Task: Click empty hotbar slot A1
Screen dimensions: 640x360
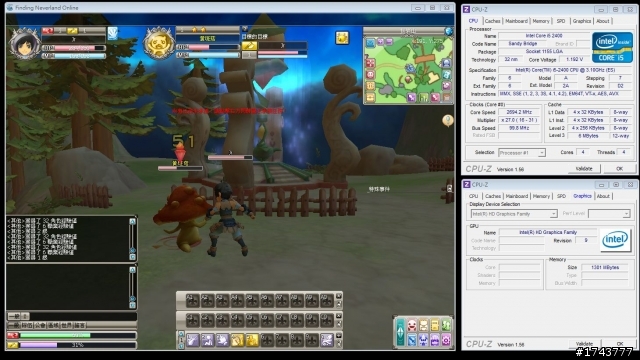Action: 193,301
